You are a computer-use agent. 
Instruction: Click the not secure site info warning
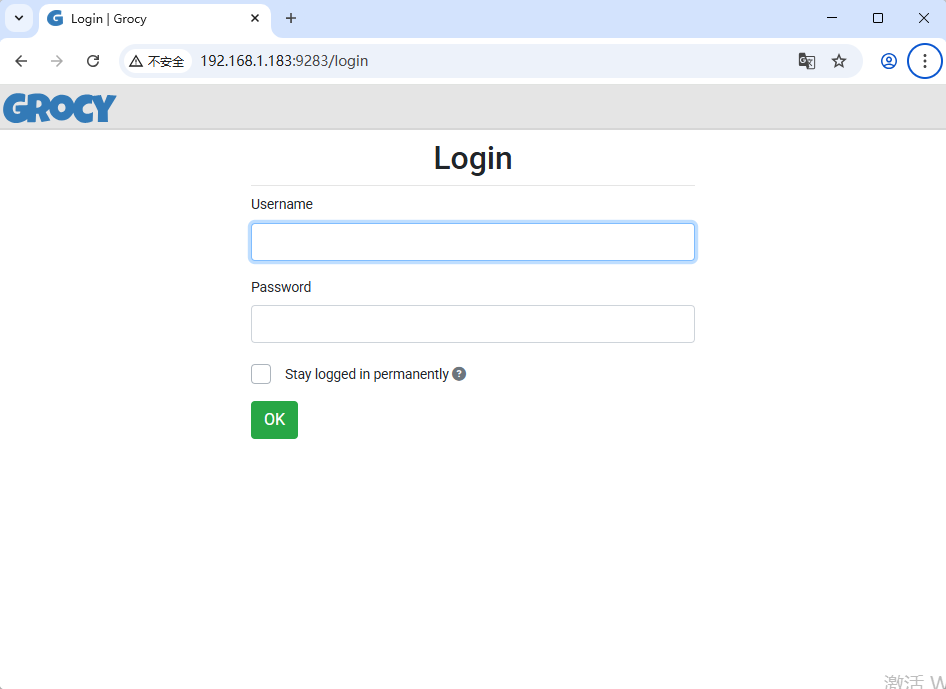tap(157, 61)
